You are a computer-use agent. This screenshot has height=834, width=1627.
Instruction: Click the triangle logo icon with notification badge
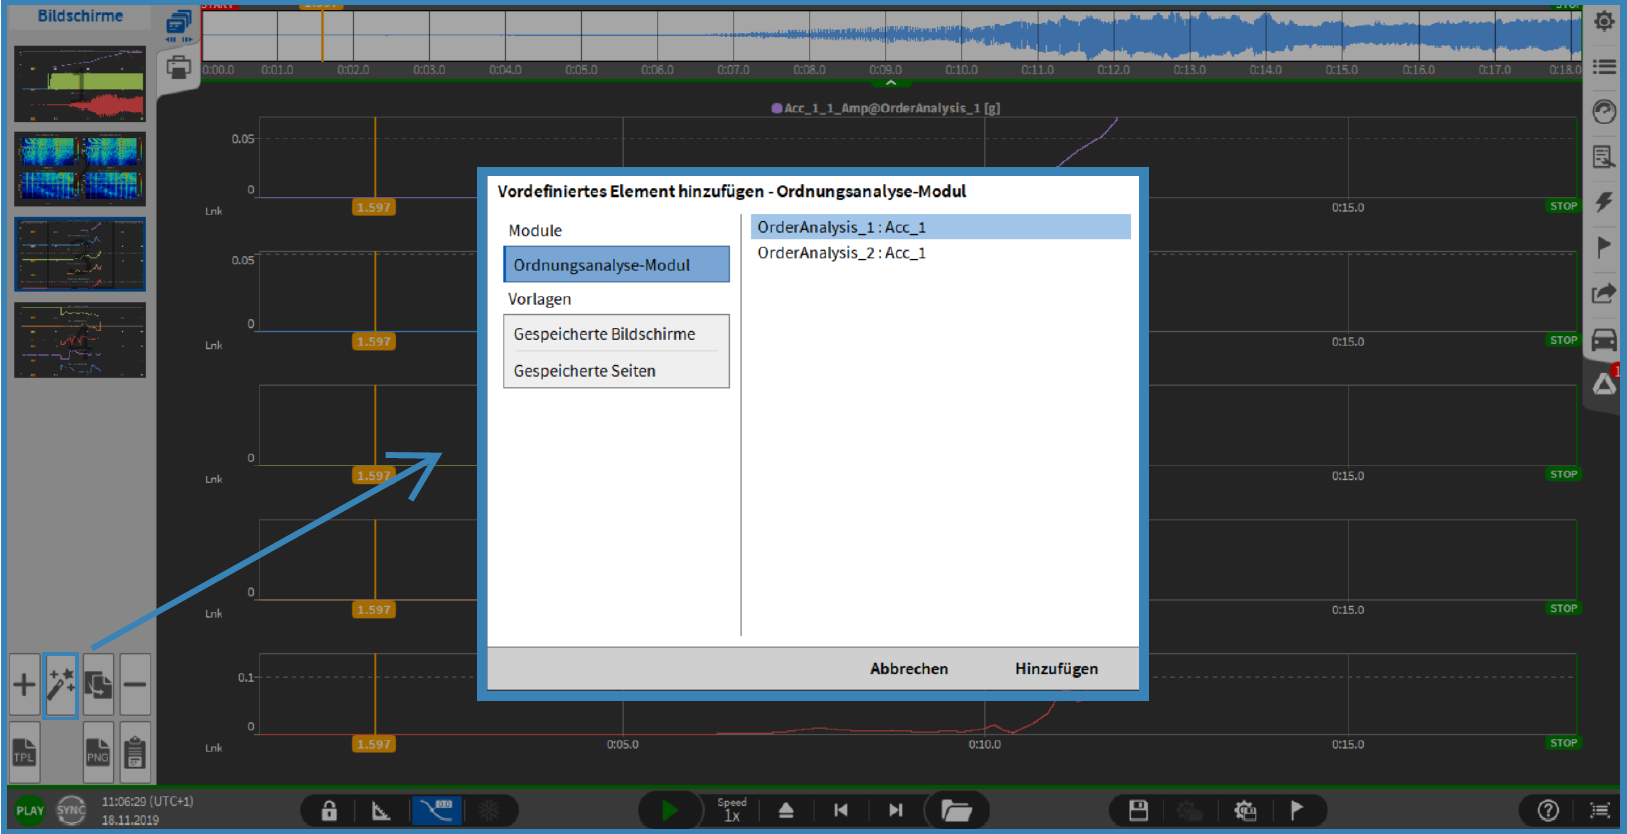tap(1604, 384)
